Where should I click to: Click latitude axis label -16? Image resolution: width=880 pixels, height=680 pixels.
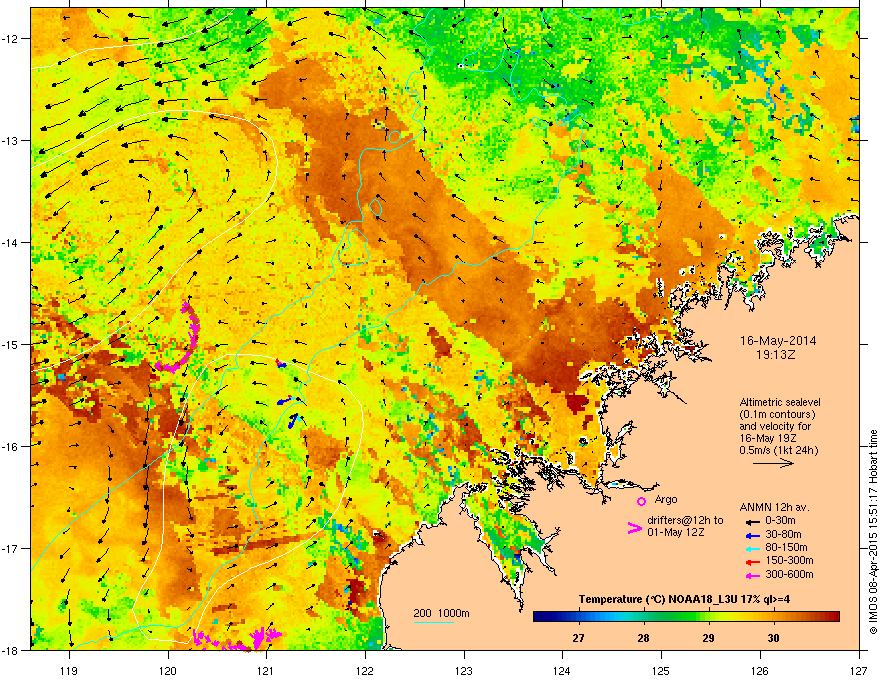10,447
